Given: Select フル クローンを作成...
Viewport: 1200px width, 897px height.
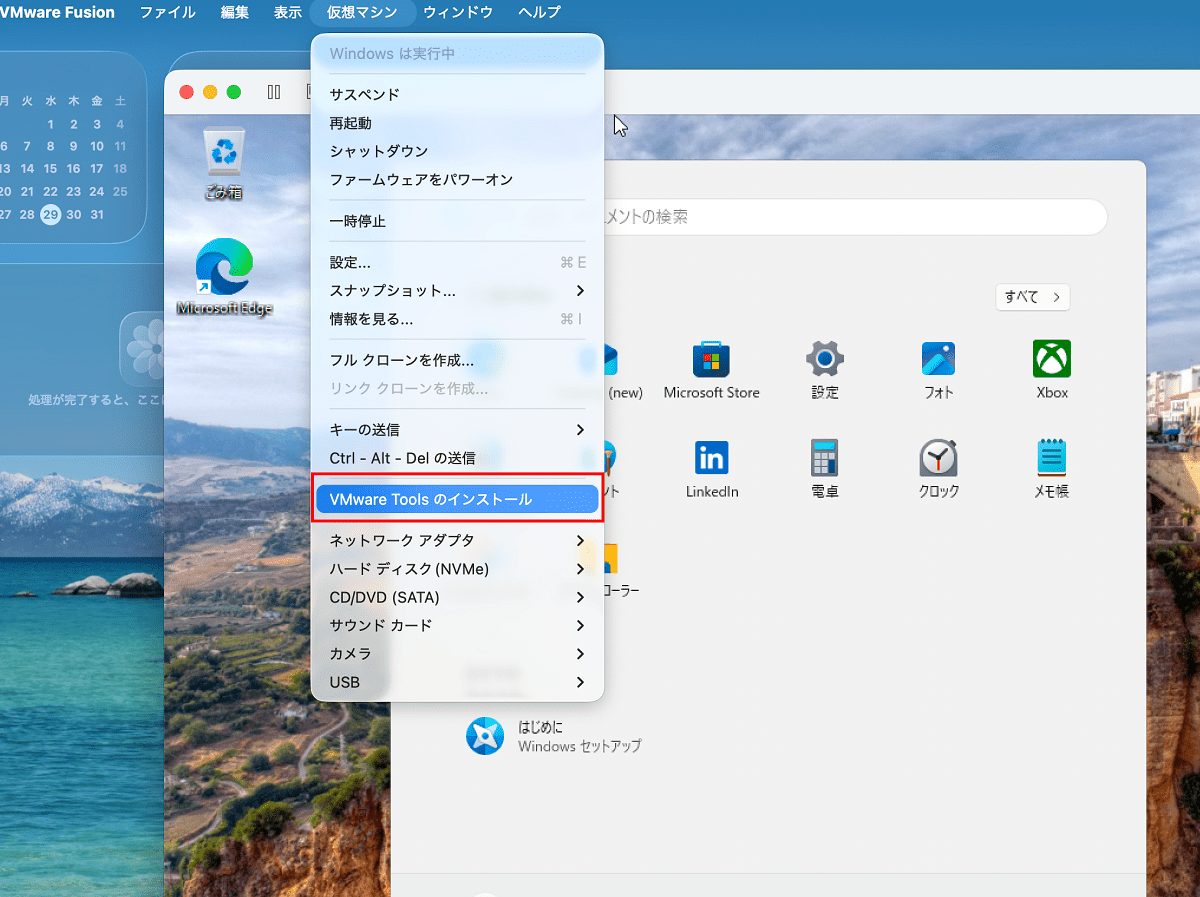Looking at the screenshot, I should pyautogui.click(x=458, y=360).
